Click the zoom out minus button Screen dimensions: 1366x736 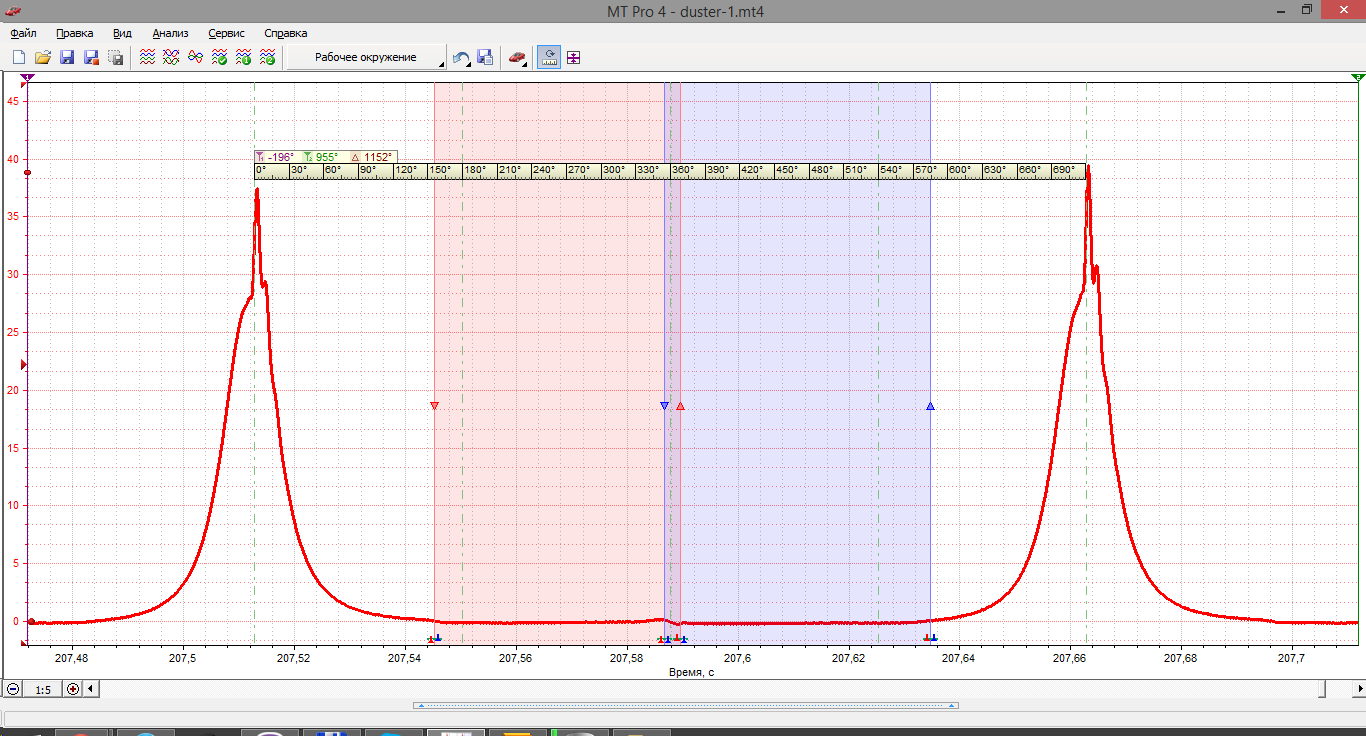click(x=13, y=689)
